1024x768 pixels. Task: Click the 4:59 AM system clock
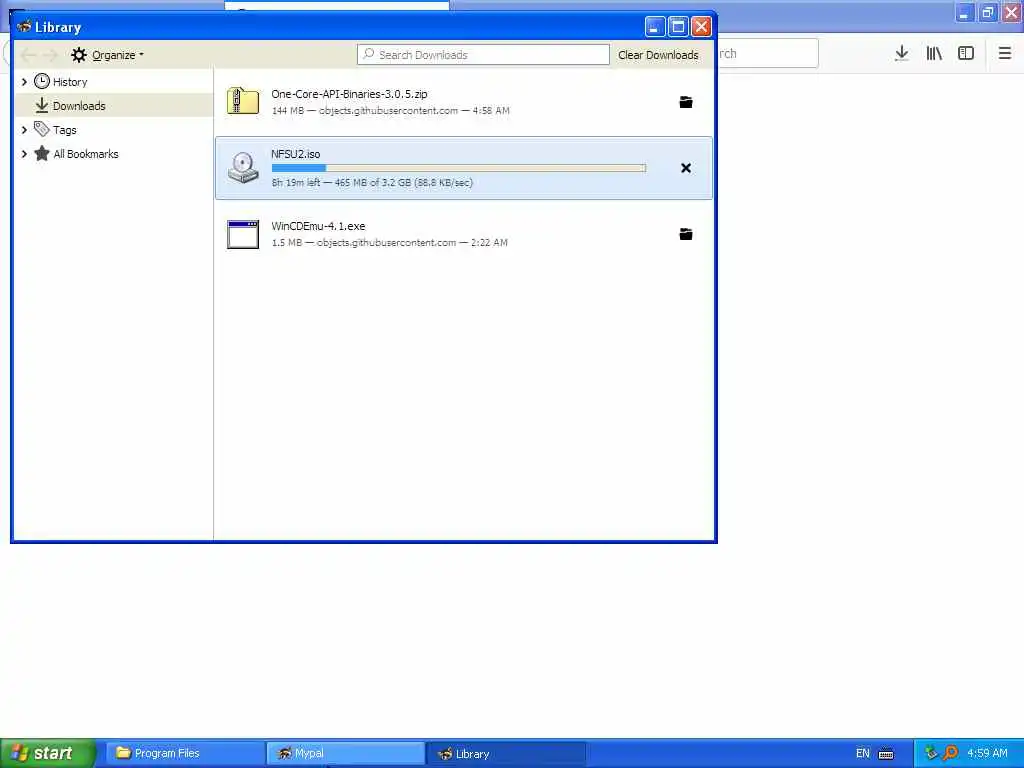coord(987,754)
